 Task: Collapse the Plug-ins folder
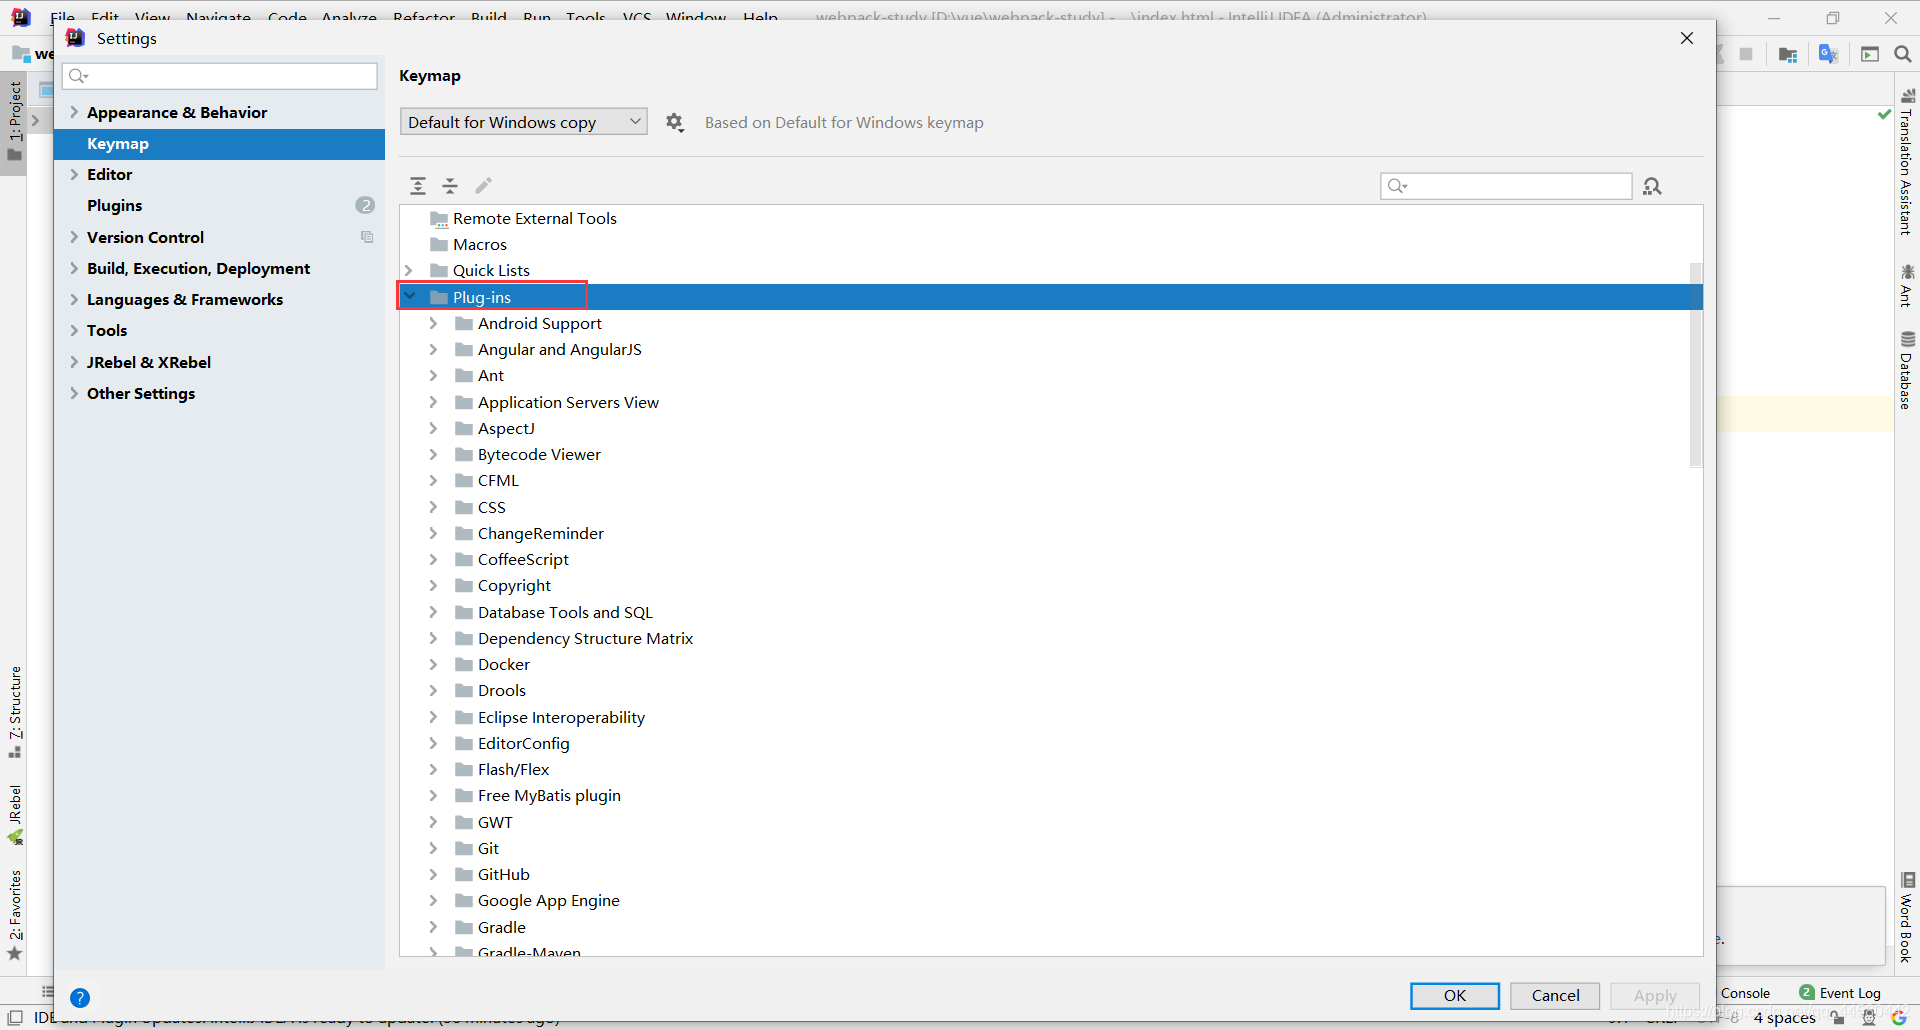409,297
